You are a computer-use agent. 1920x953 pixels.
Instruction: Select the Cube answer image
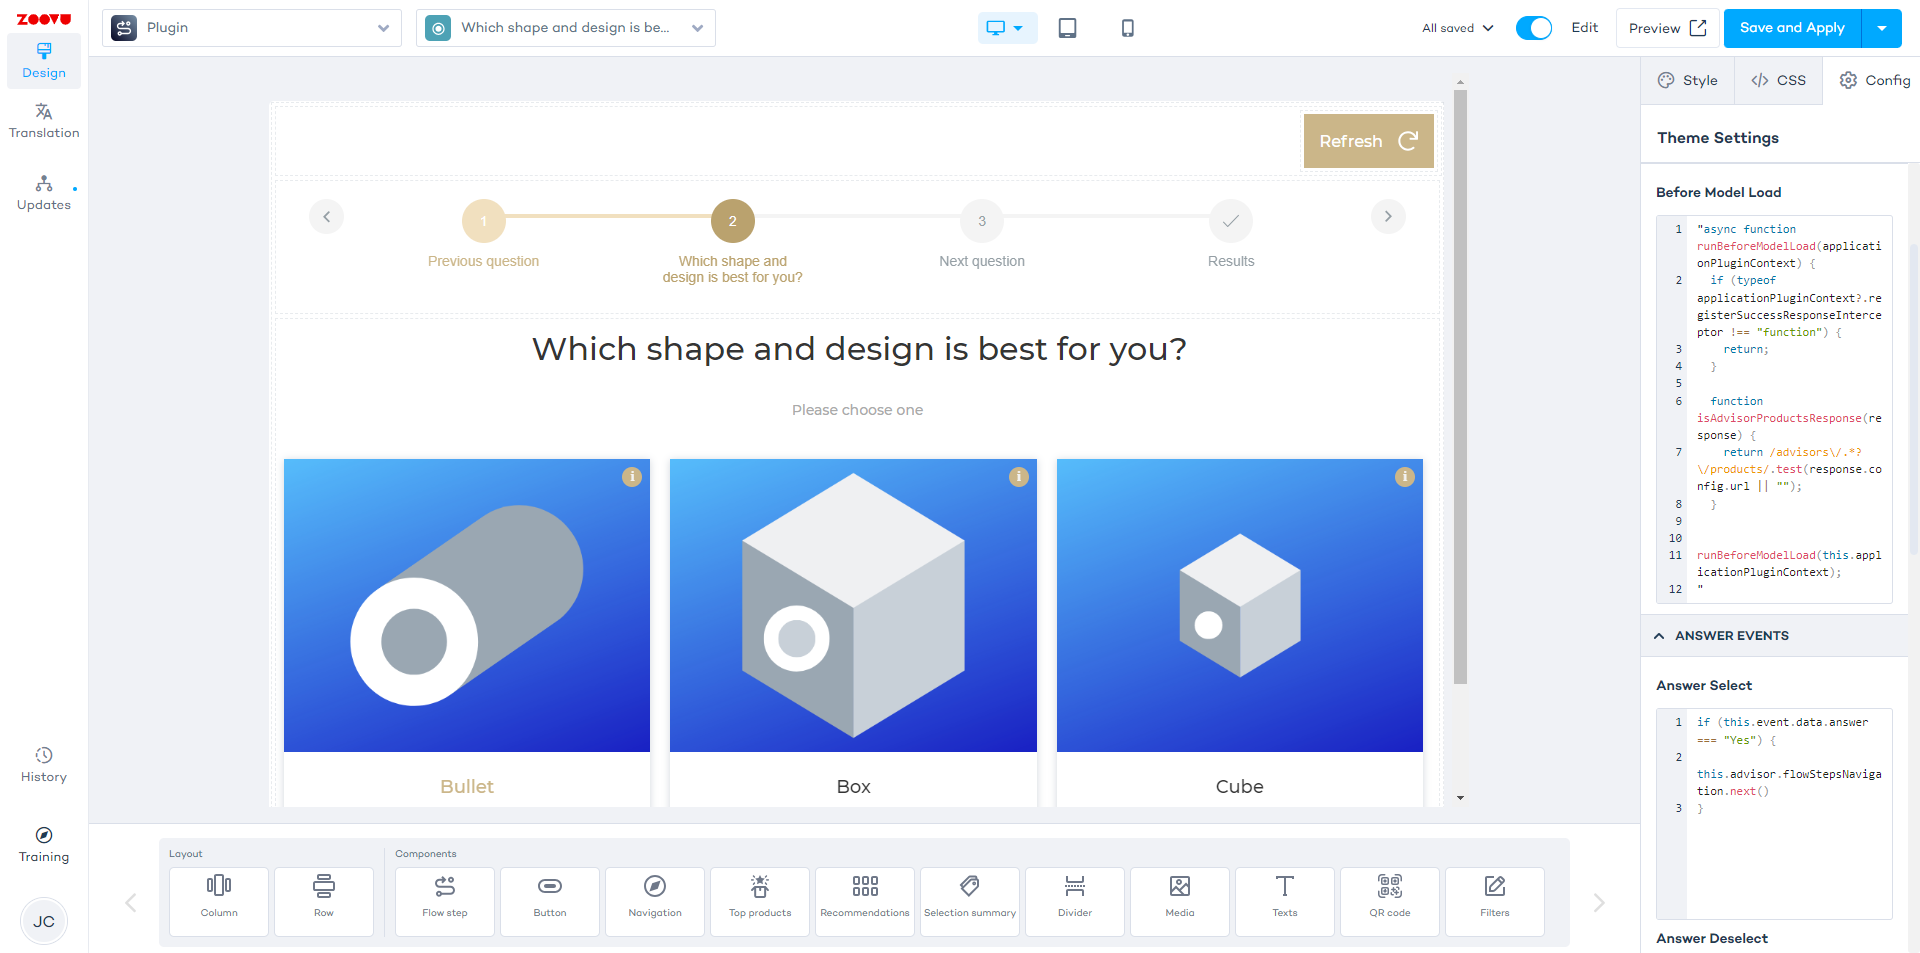click(1239, 605)
